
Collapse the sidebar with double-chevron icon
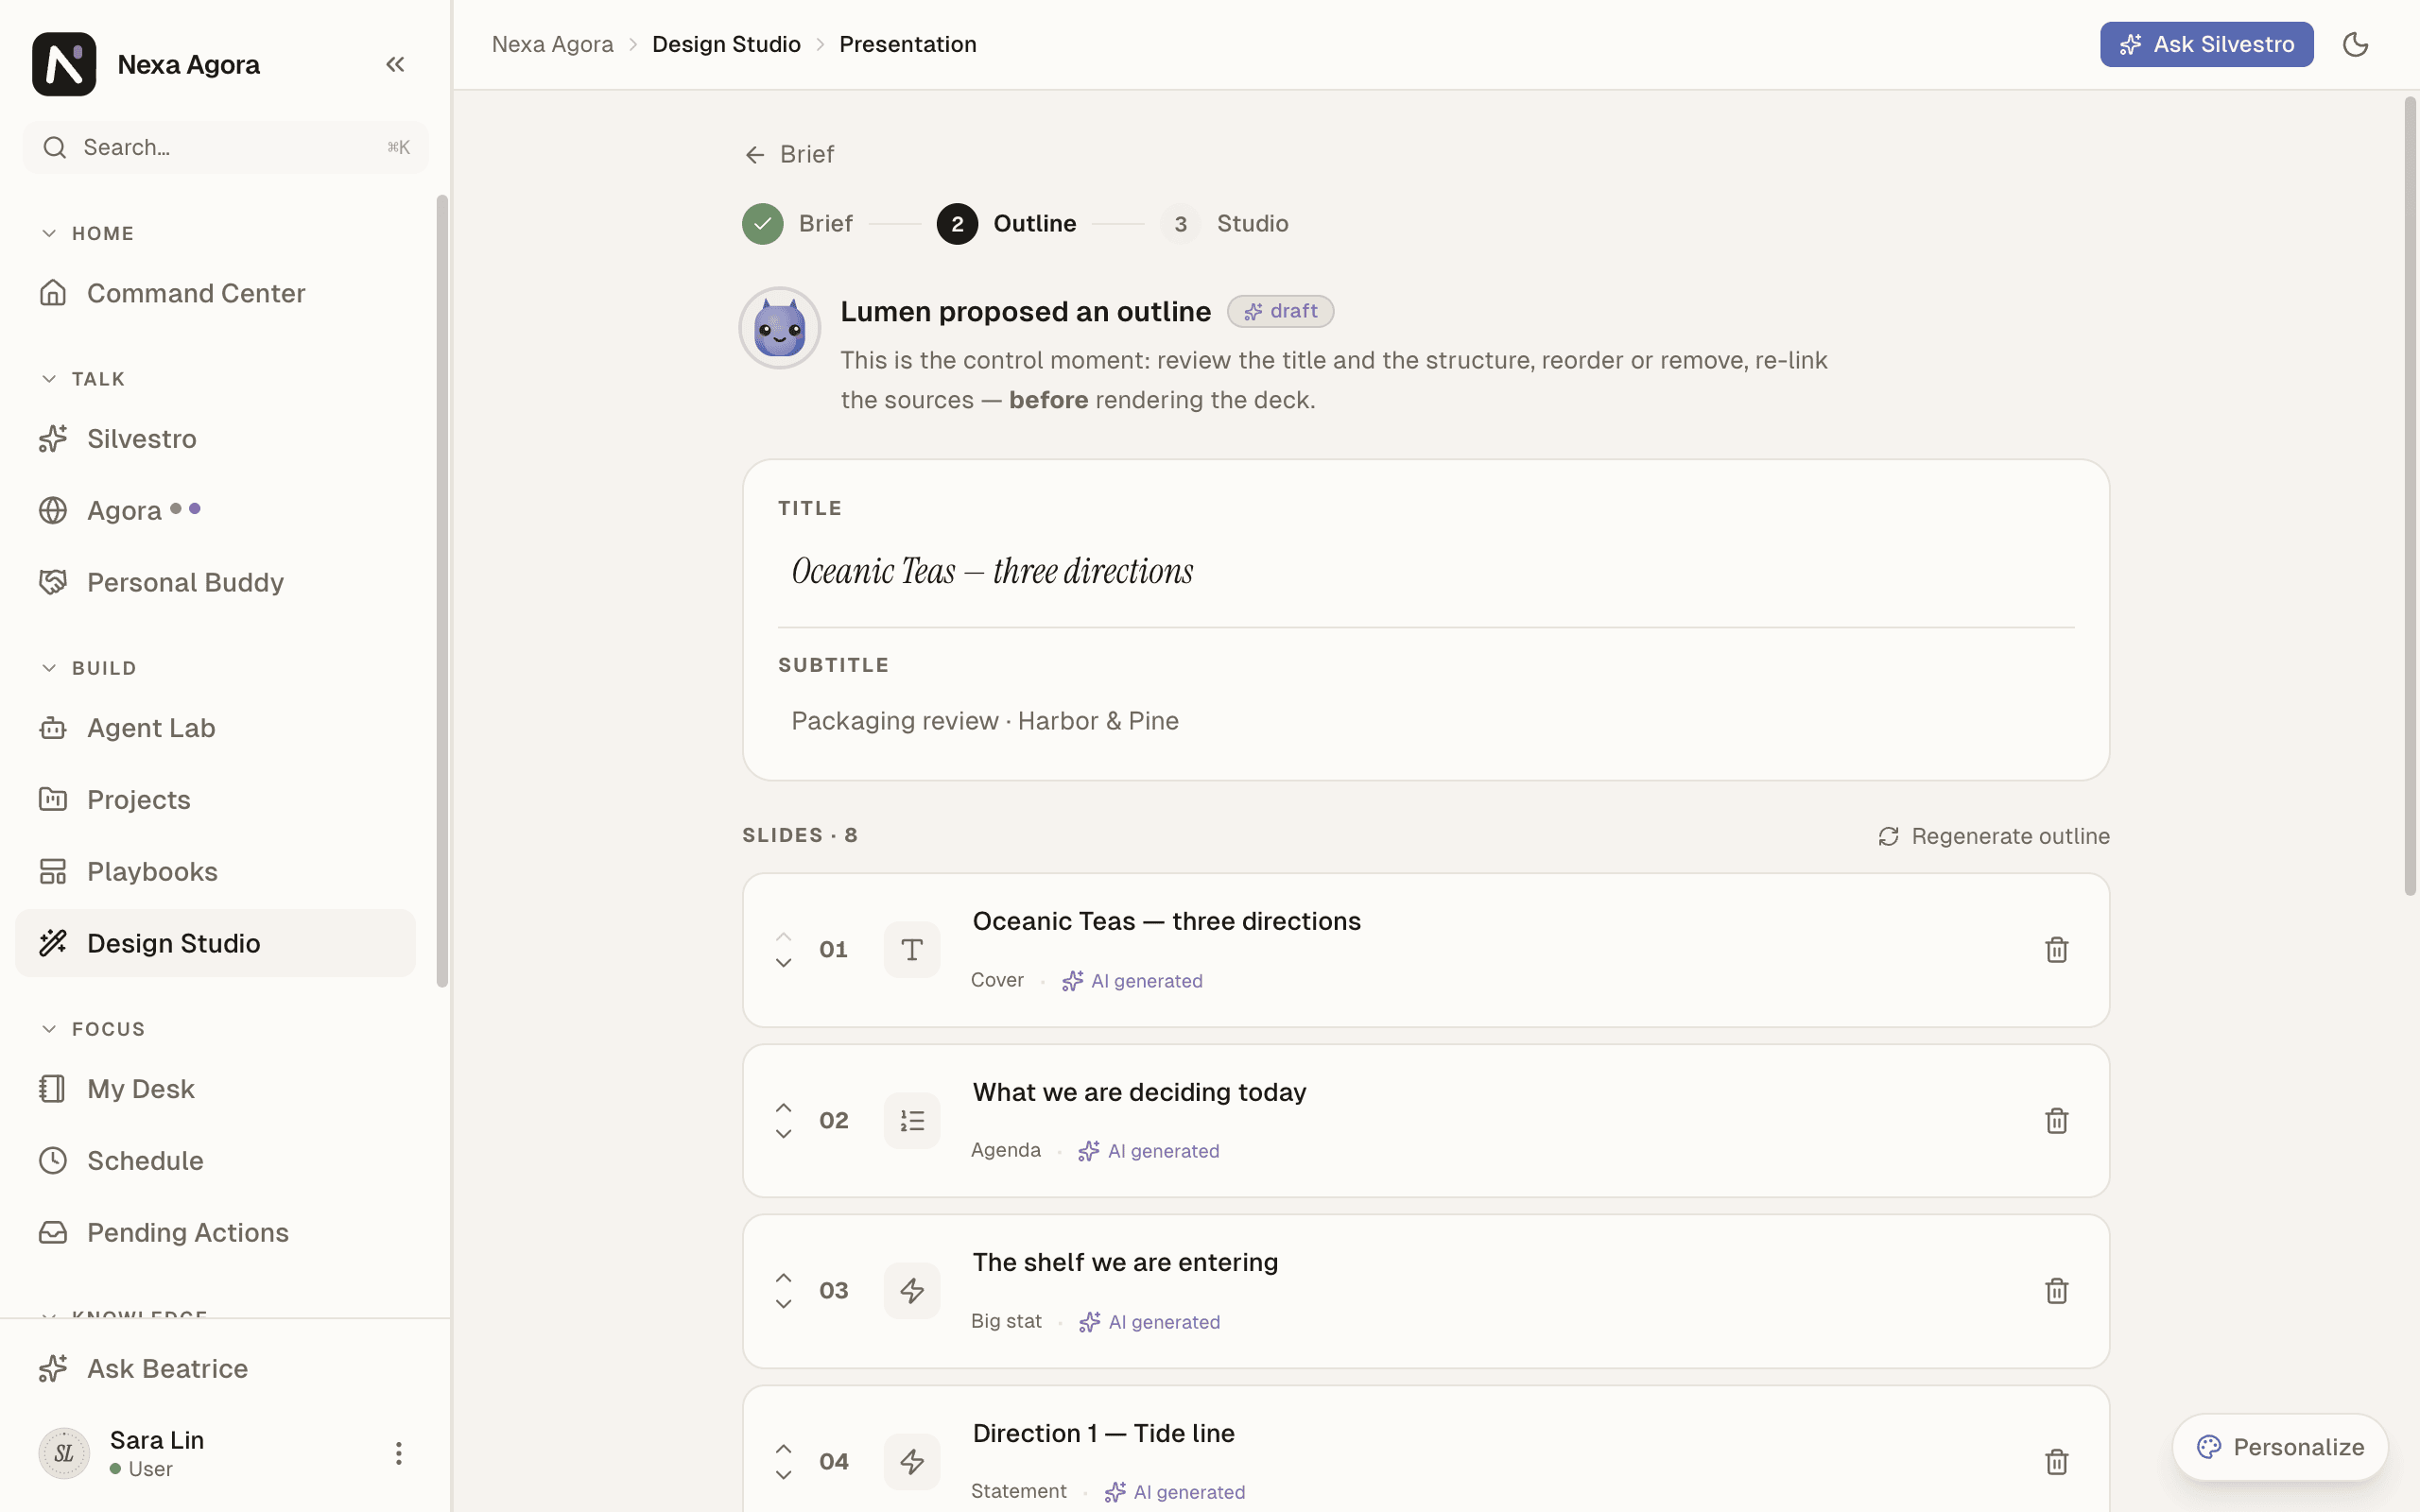pos(395,64)
